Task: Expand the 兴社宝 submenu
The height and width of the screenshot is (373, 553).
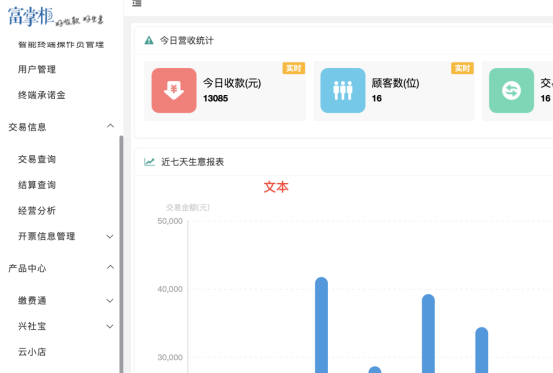Action: 110,326
